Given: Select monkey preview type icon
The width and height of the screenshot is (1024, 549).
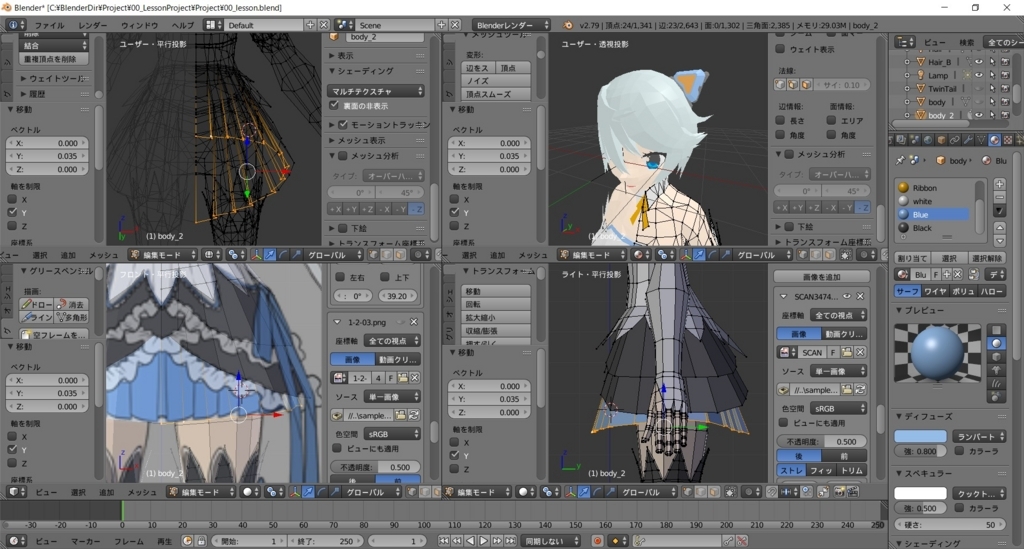Looking at the screenshot, I should 997,370.
